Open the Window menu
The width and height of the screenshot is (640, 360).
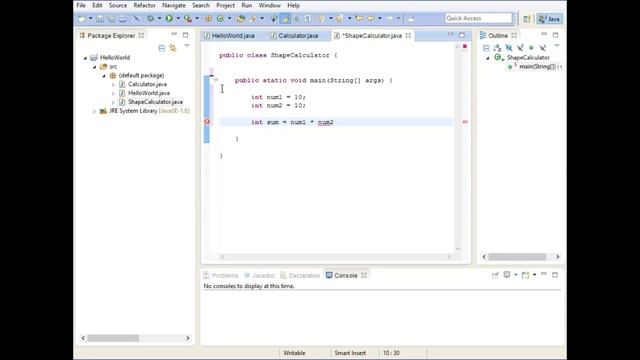(269, 5)
